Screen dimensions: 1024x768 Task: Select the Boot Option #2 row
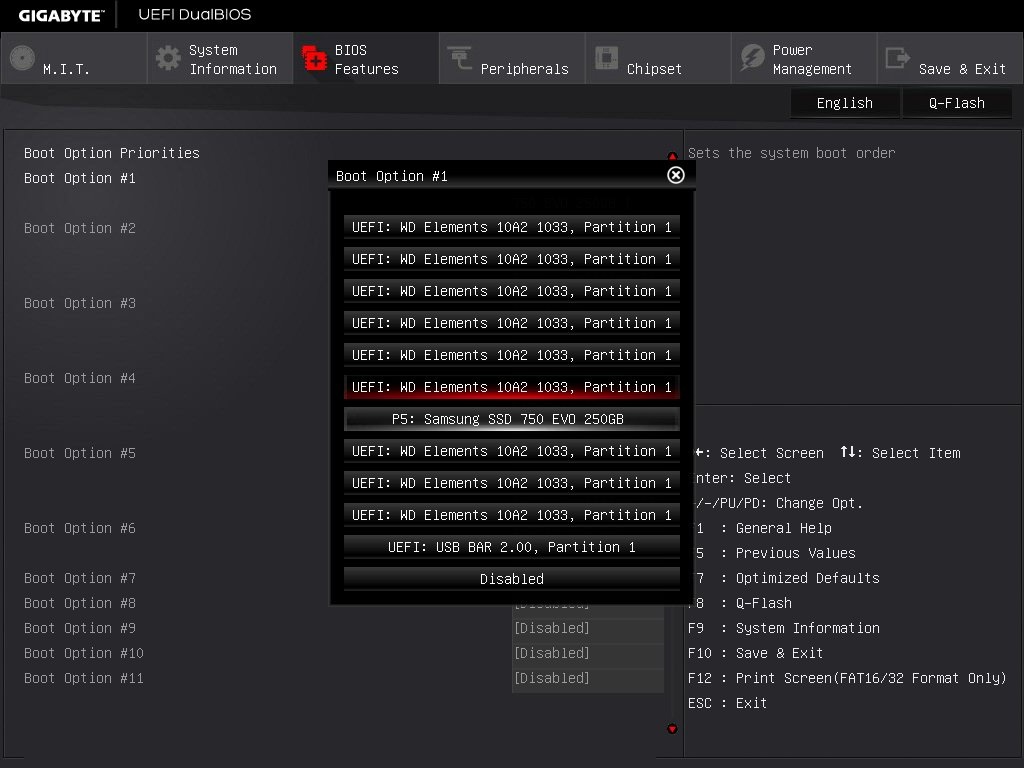pos(80,229)
